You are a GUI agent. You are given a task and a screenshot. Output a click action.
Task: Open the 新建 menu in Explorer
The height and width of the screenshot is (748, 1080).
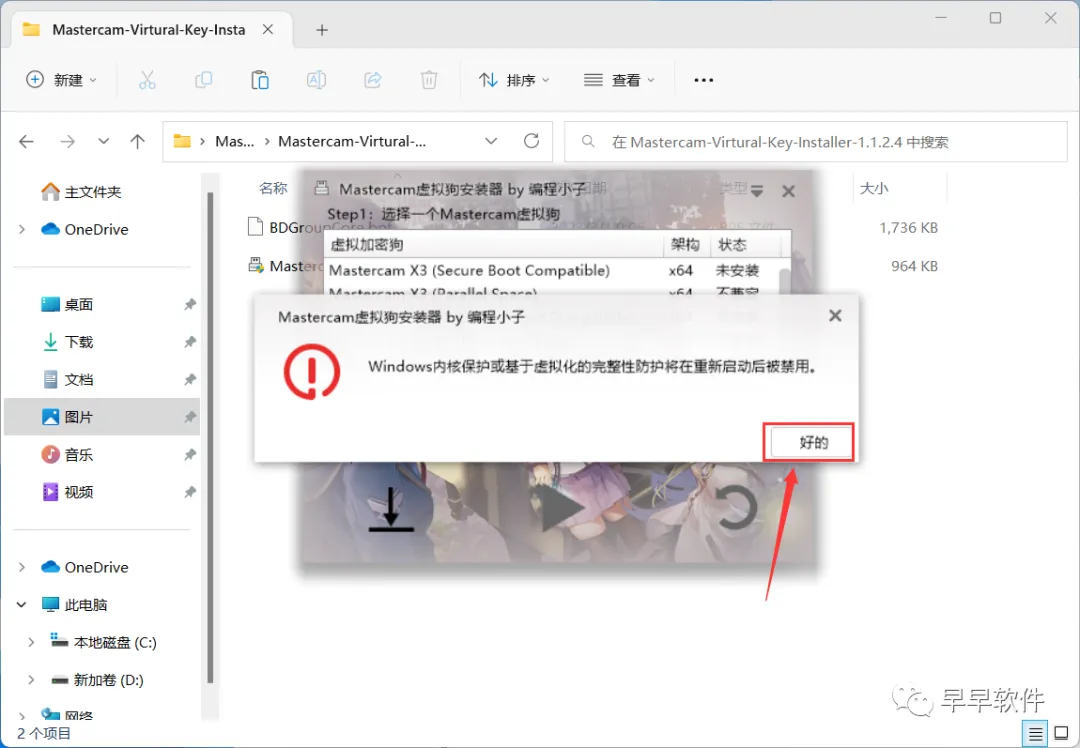[x=62, y=80]
